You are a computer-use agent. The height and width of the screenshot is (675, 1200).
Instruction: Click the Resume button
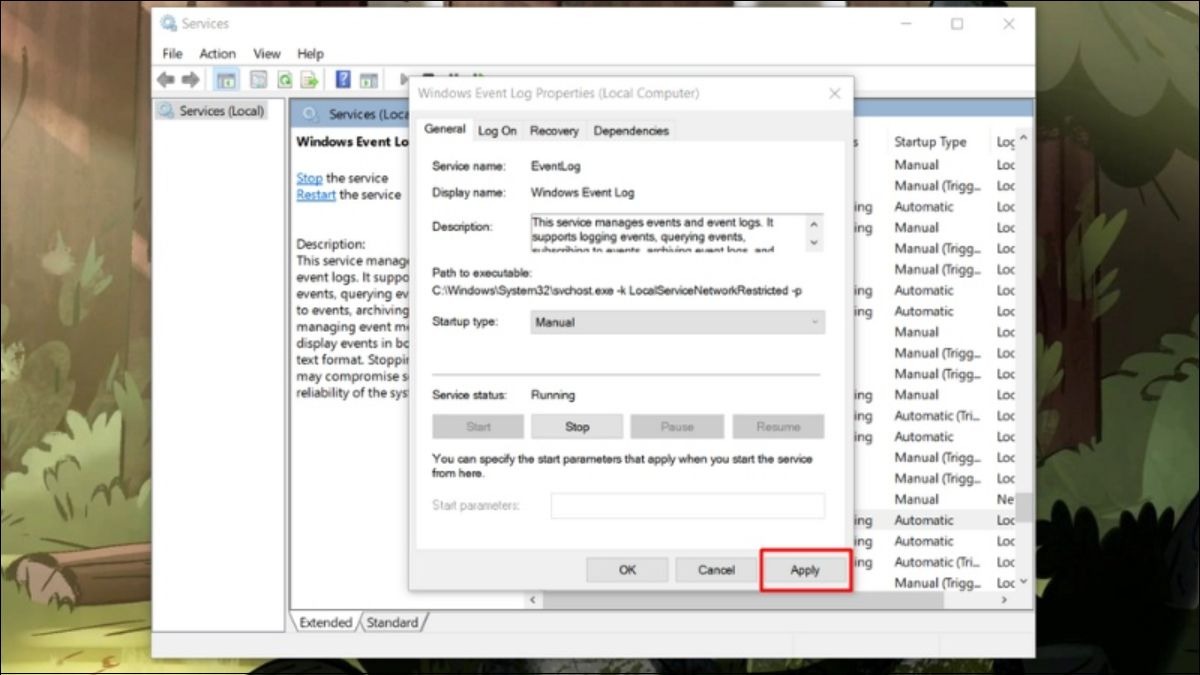tap(778, 427)
